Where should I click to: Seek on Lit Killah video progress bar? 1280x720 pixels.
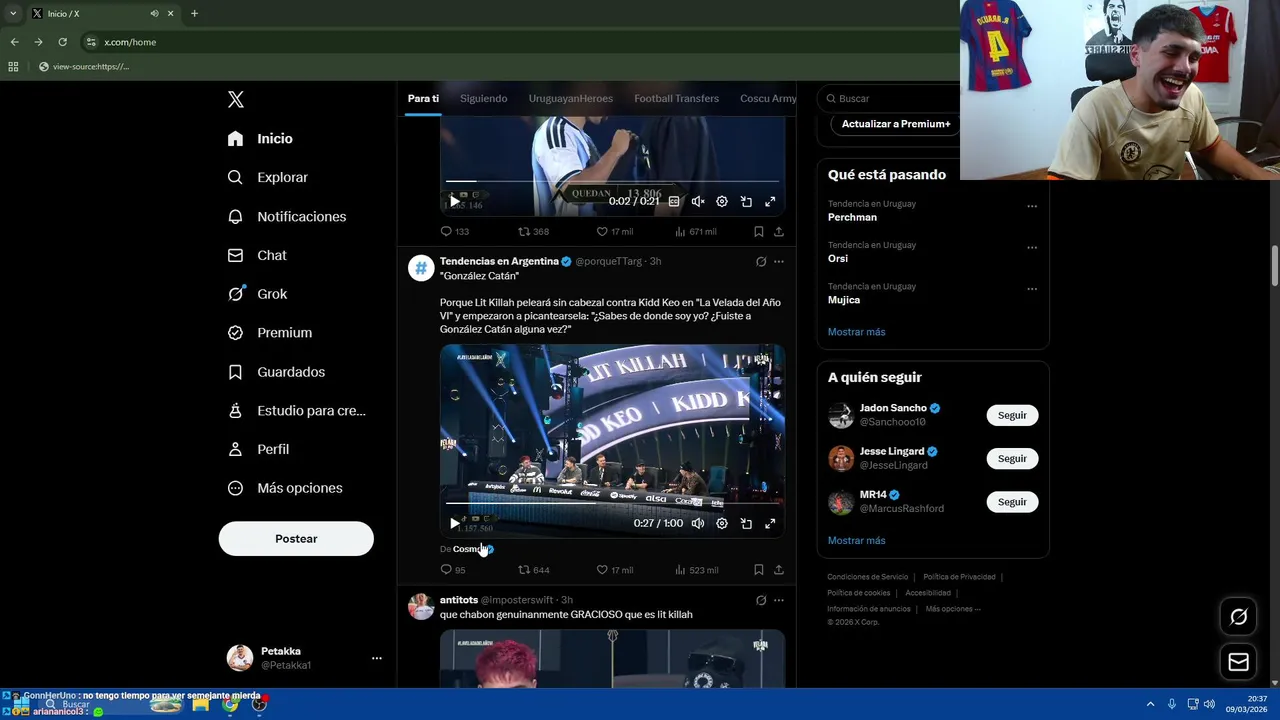point(612,503)
